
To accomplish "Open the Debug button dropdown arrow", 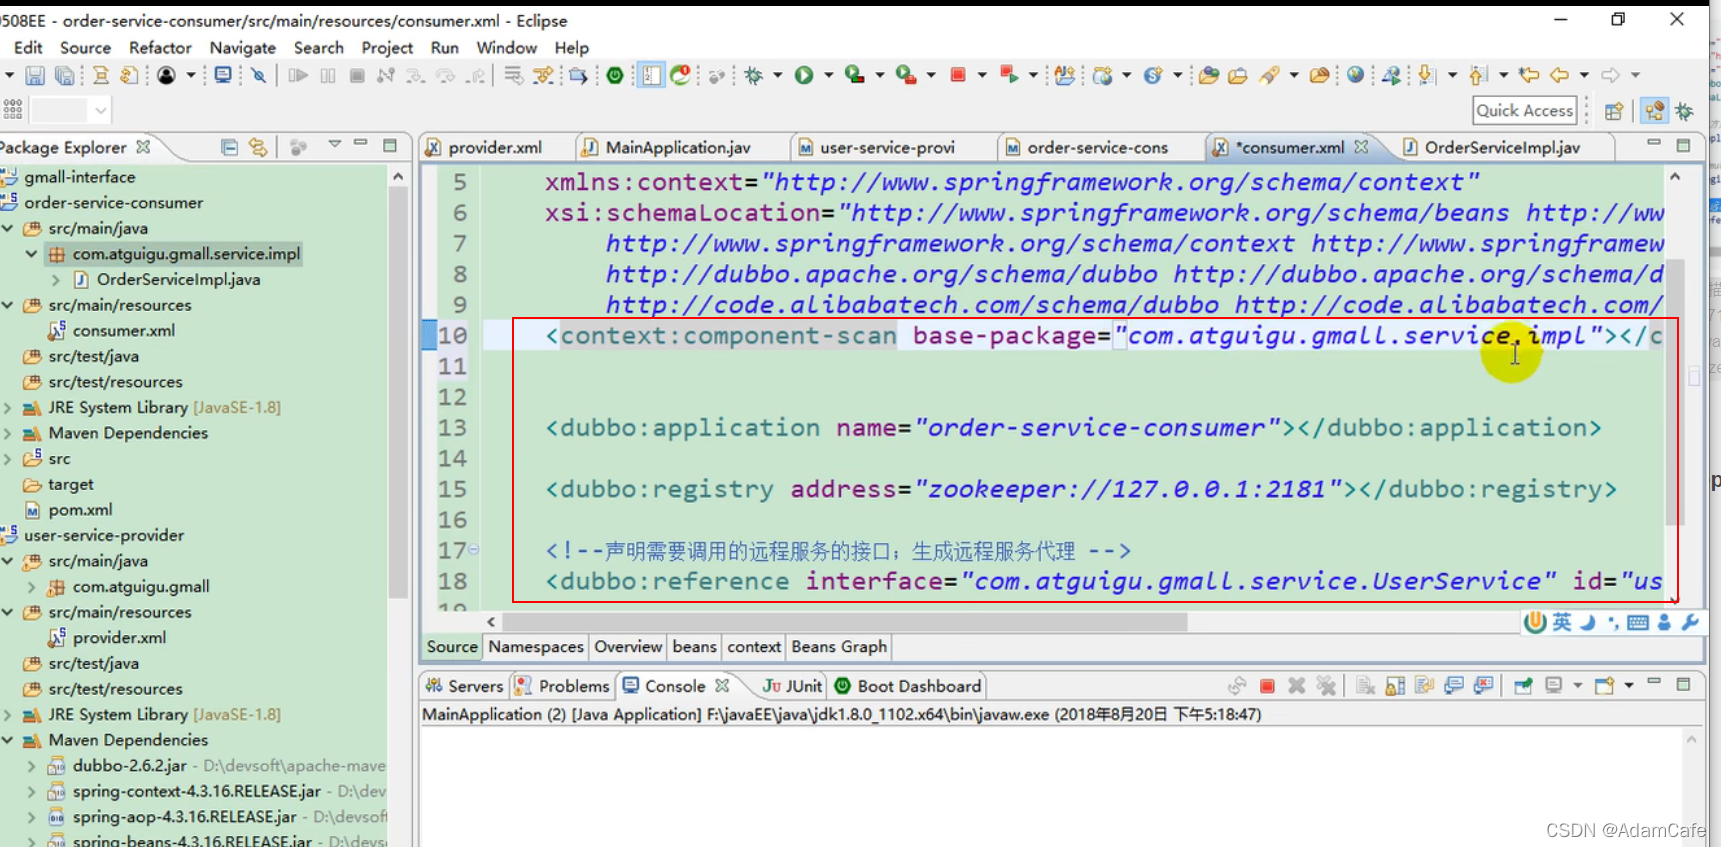I will click(x=777, y=75).
